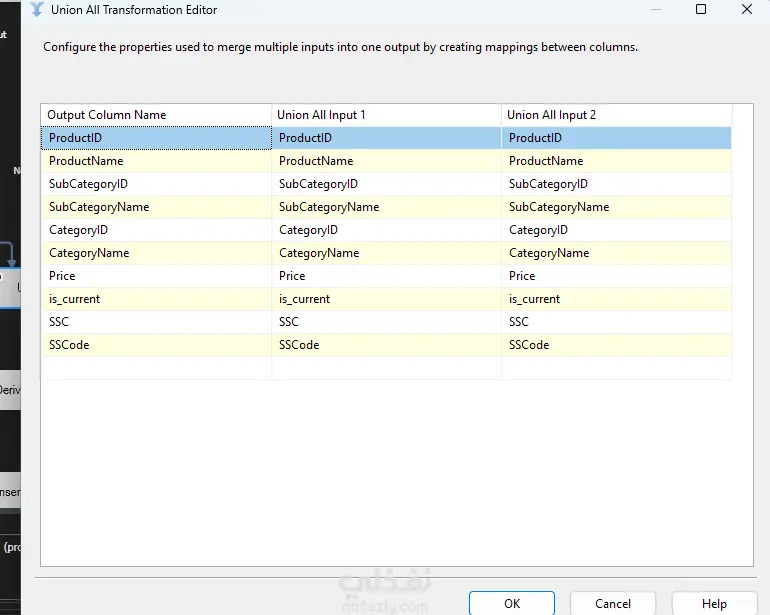
Task: Choose is_current cell under Union All Input 1
Action: [x=386, y=299]
